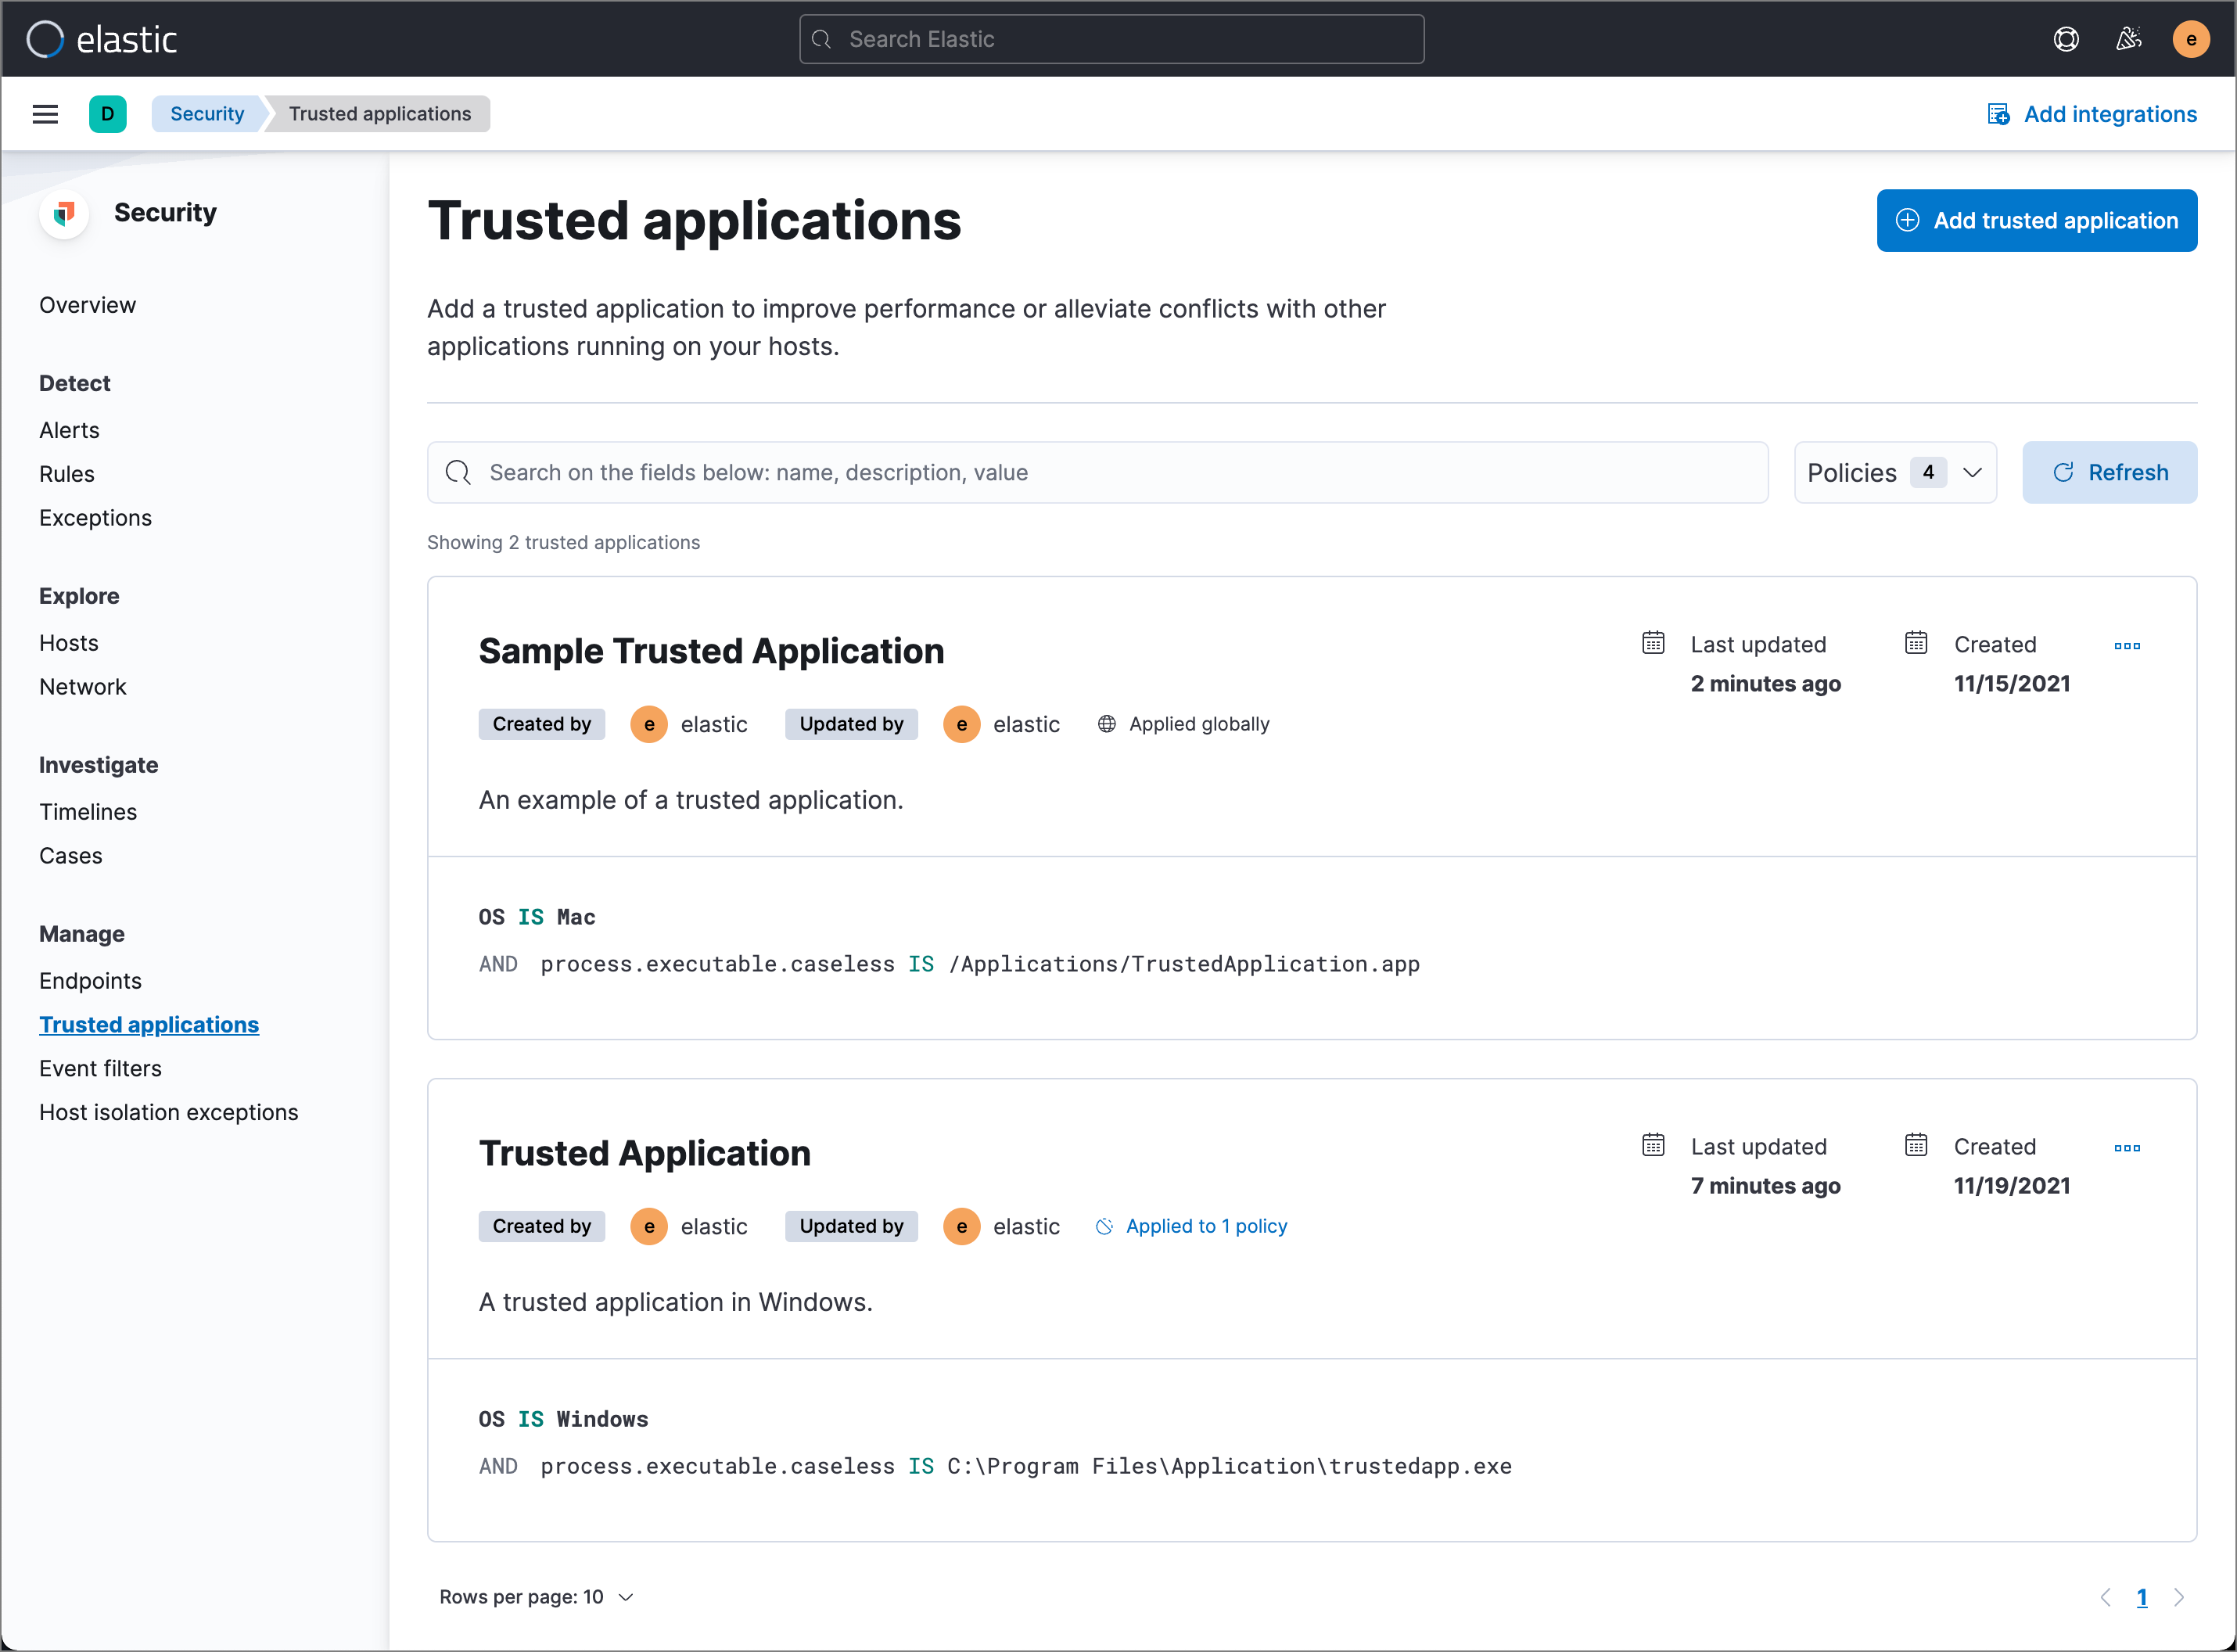Open the Rows per page dropdown
The height and width of the screenshot is (1652, 2237).
536,1596
